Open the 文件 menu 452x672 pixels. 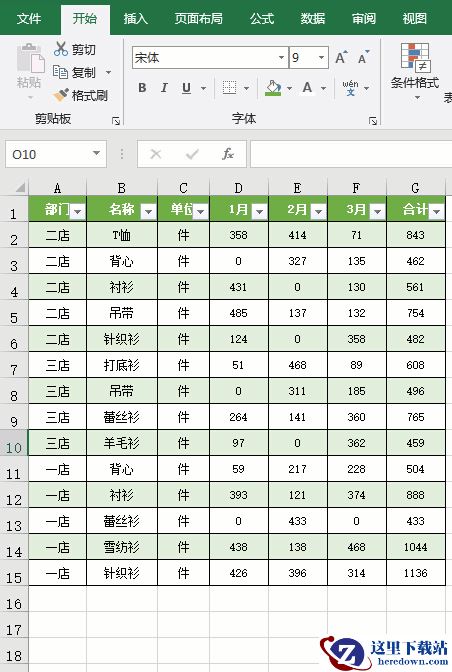coord(29,18)
